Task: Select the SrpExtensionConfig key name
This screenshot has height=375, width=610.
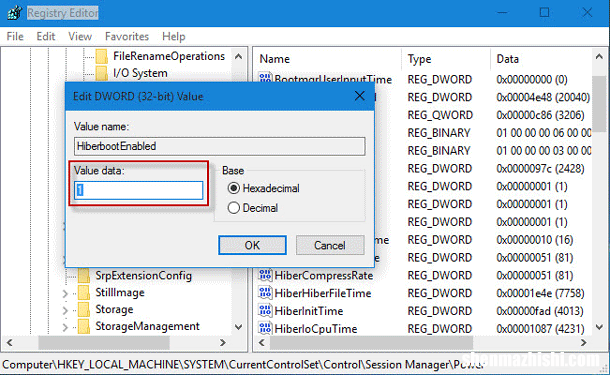Action: [144, 275]
